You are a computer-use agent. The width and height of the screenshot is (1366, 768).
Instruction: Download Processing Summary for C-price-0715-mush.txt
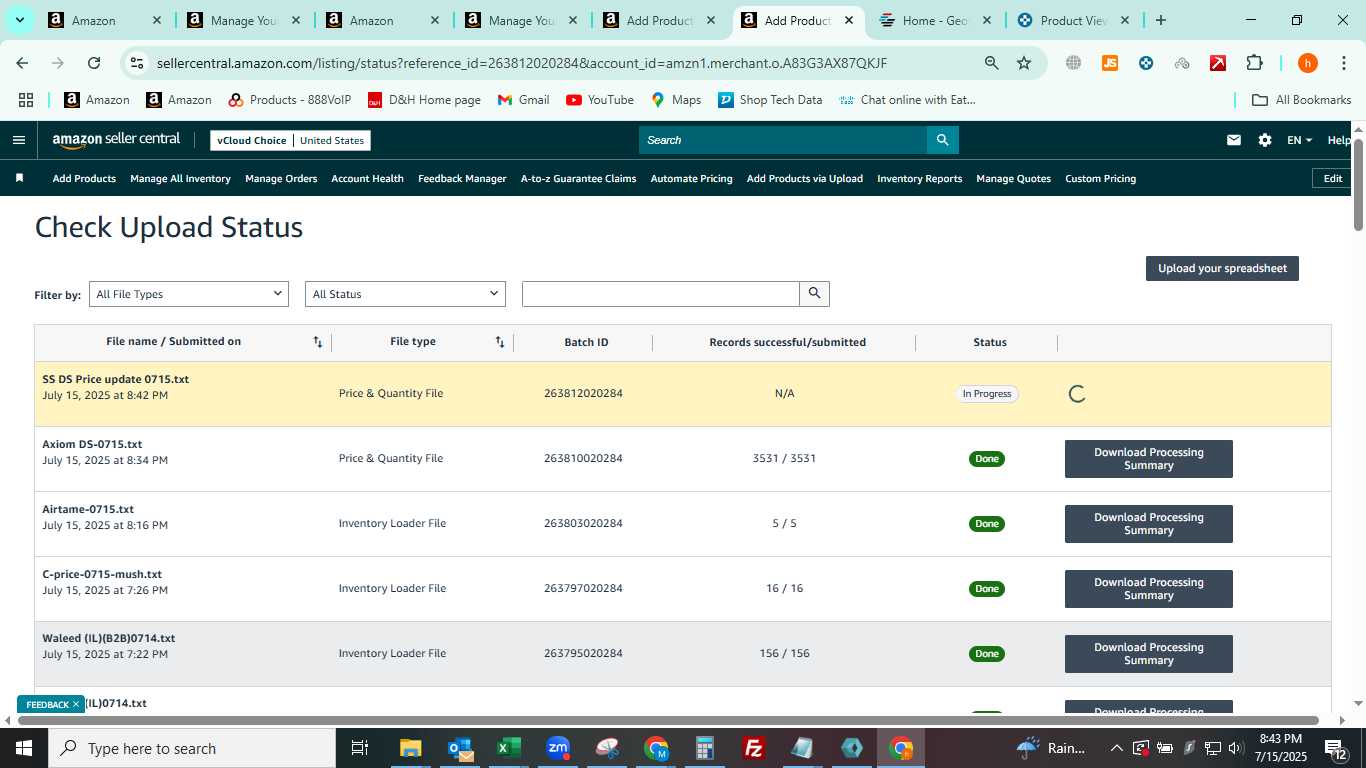tap(1148, 589)
